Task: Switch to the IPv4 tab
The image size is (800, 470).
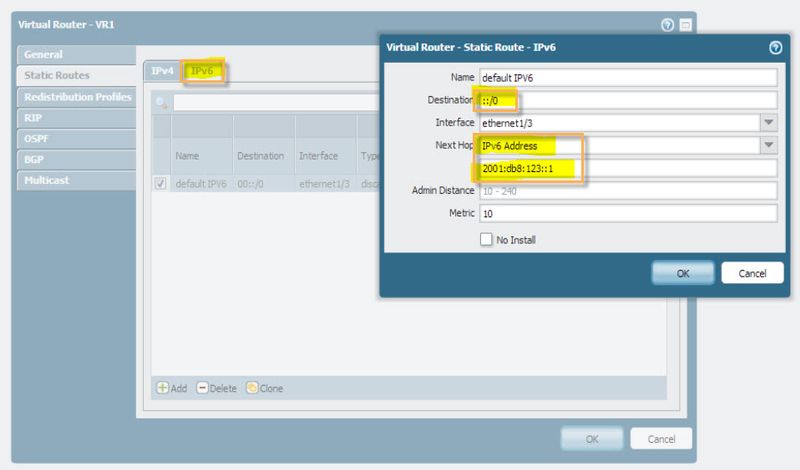Action: coord(162,71)
